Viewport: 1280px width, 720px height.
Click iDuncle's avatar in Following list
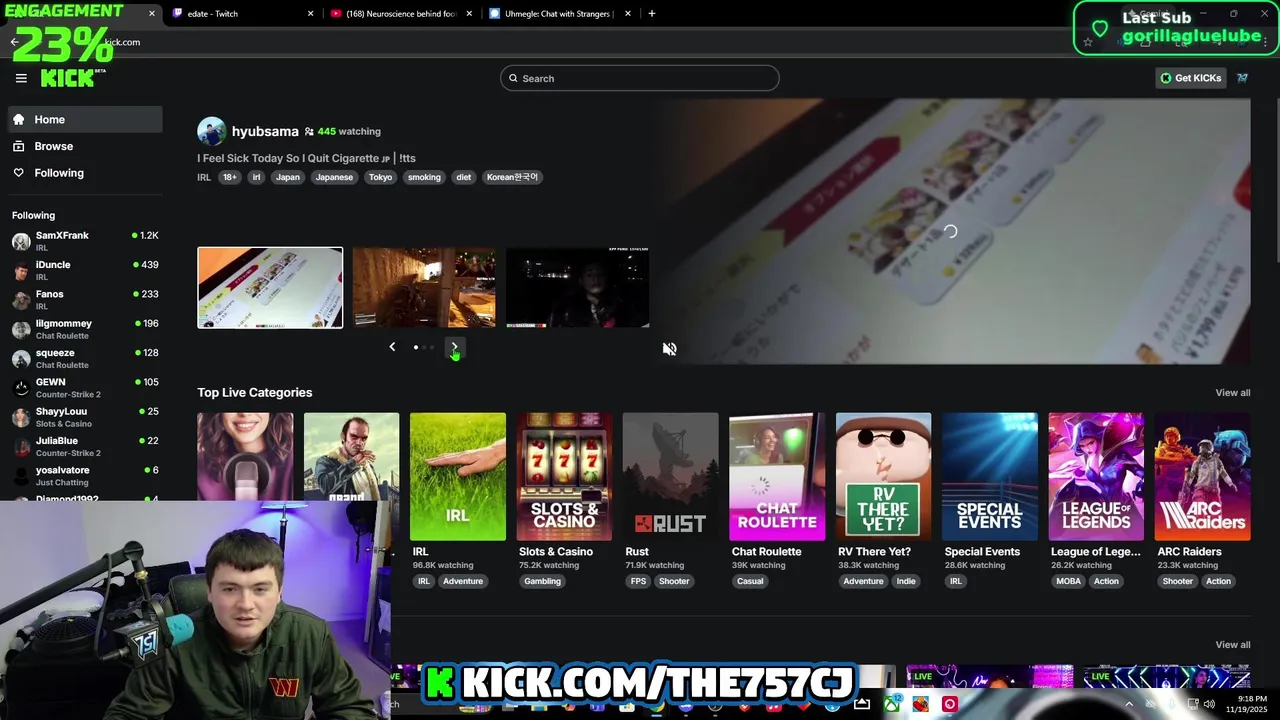coord(21,270)
